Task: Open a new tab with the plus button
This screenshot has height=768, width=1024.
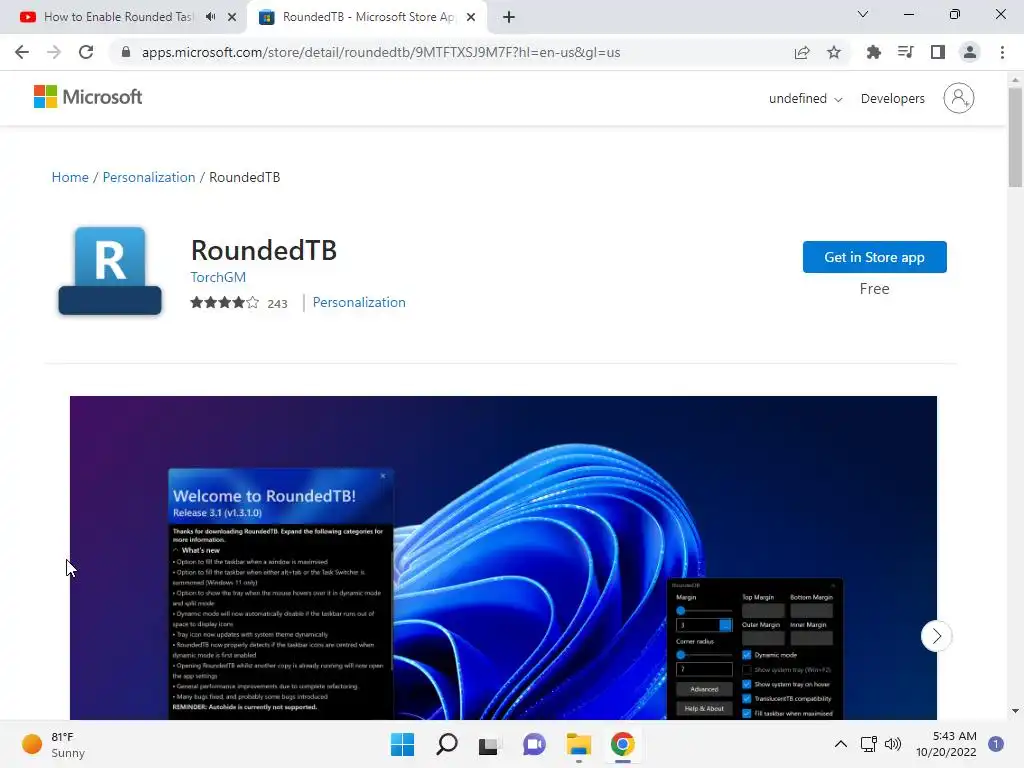Action: point(509,17)
